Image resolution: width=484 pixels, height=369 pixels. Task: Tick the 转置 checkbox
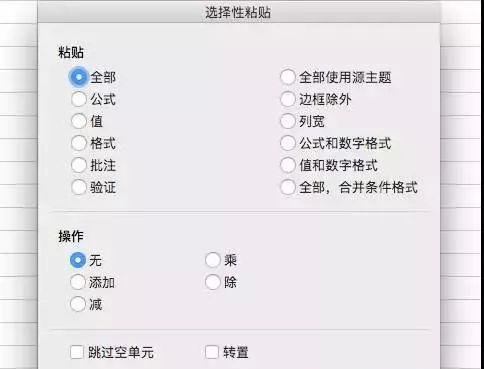[212, 352]
